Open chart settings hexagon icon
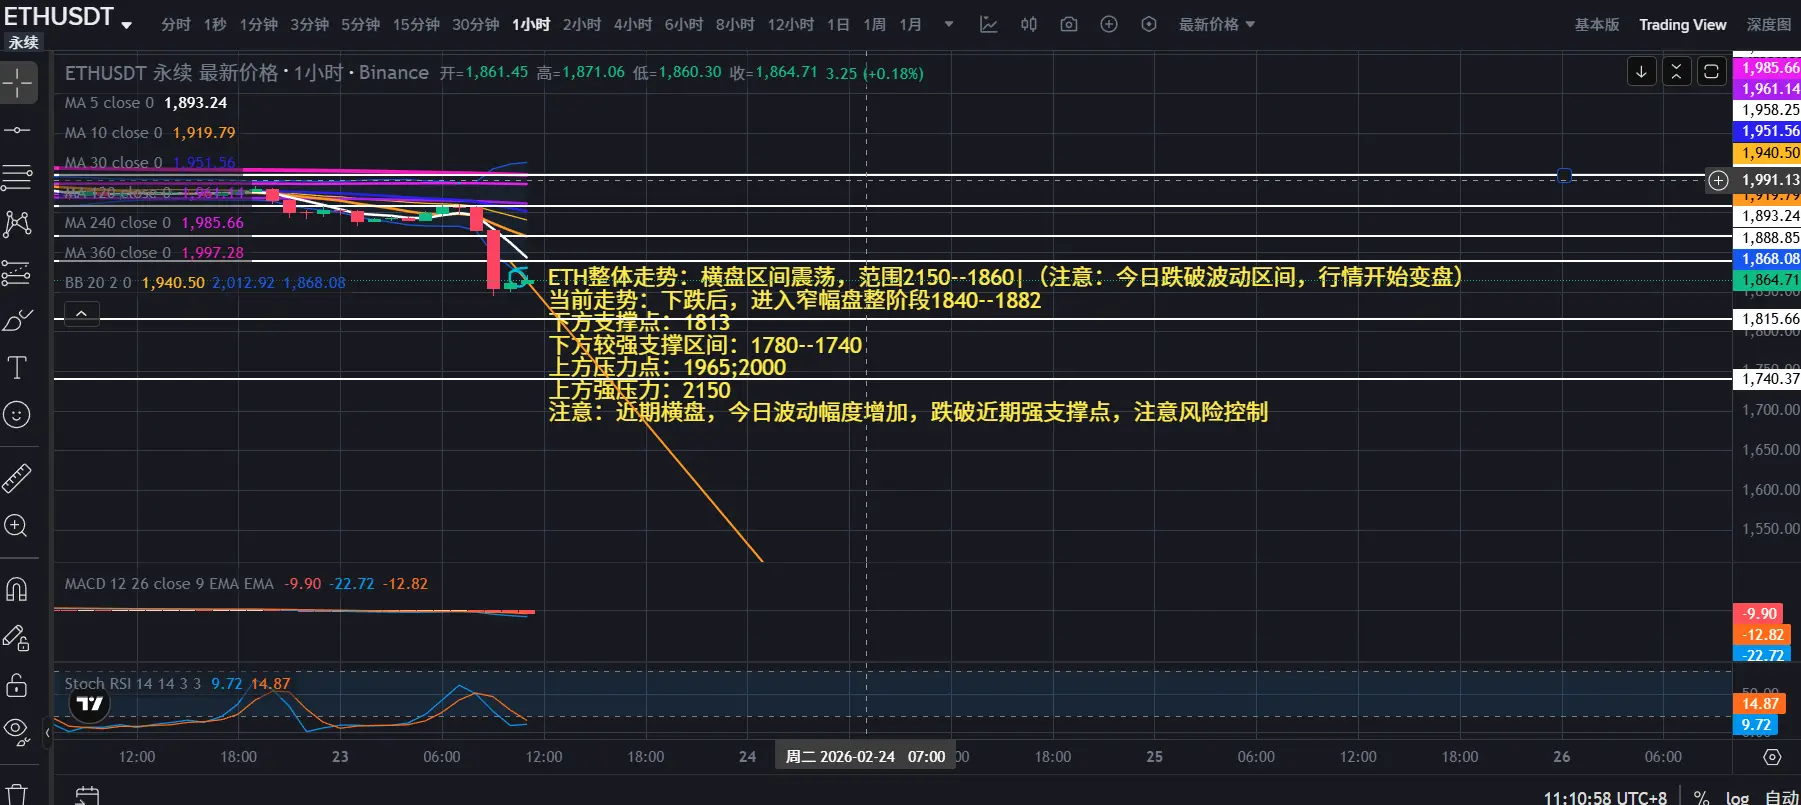 pos(1149,24)
